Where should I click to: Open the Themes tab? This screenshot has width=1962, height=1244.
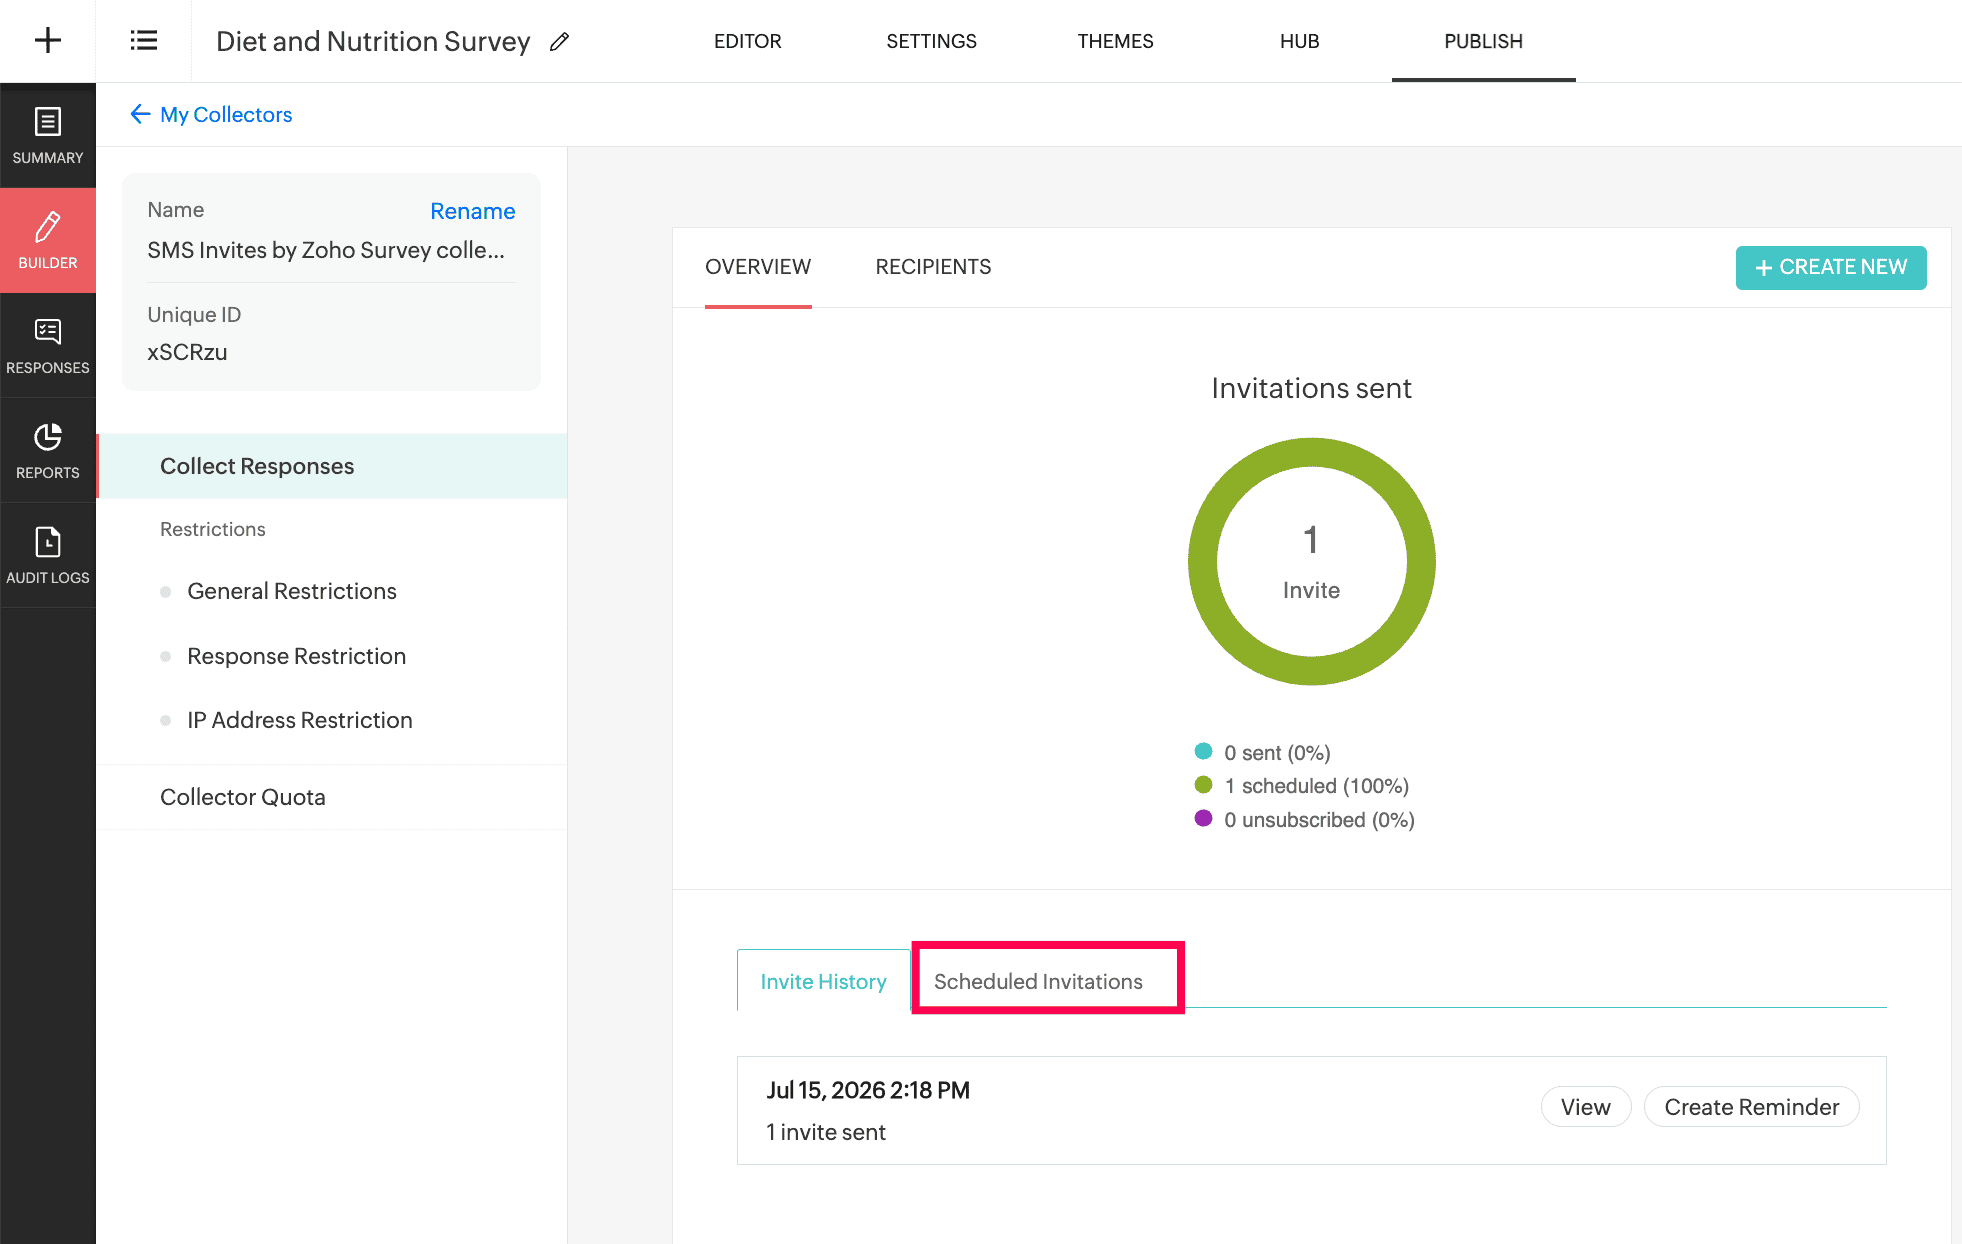point(1115,41)
